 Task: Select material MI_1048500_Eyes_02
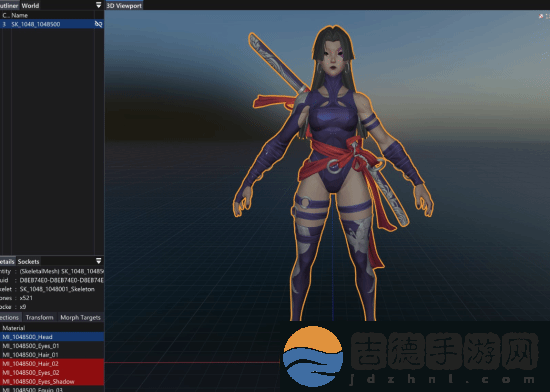52,372
